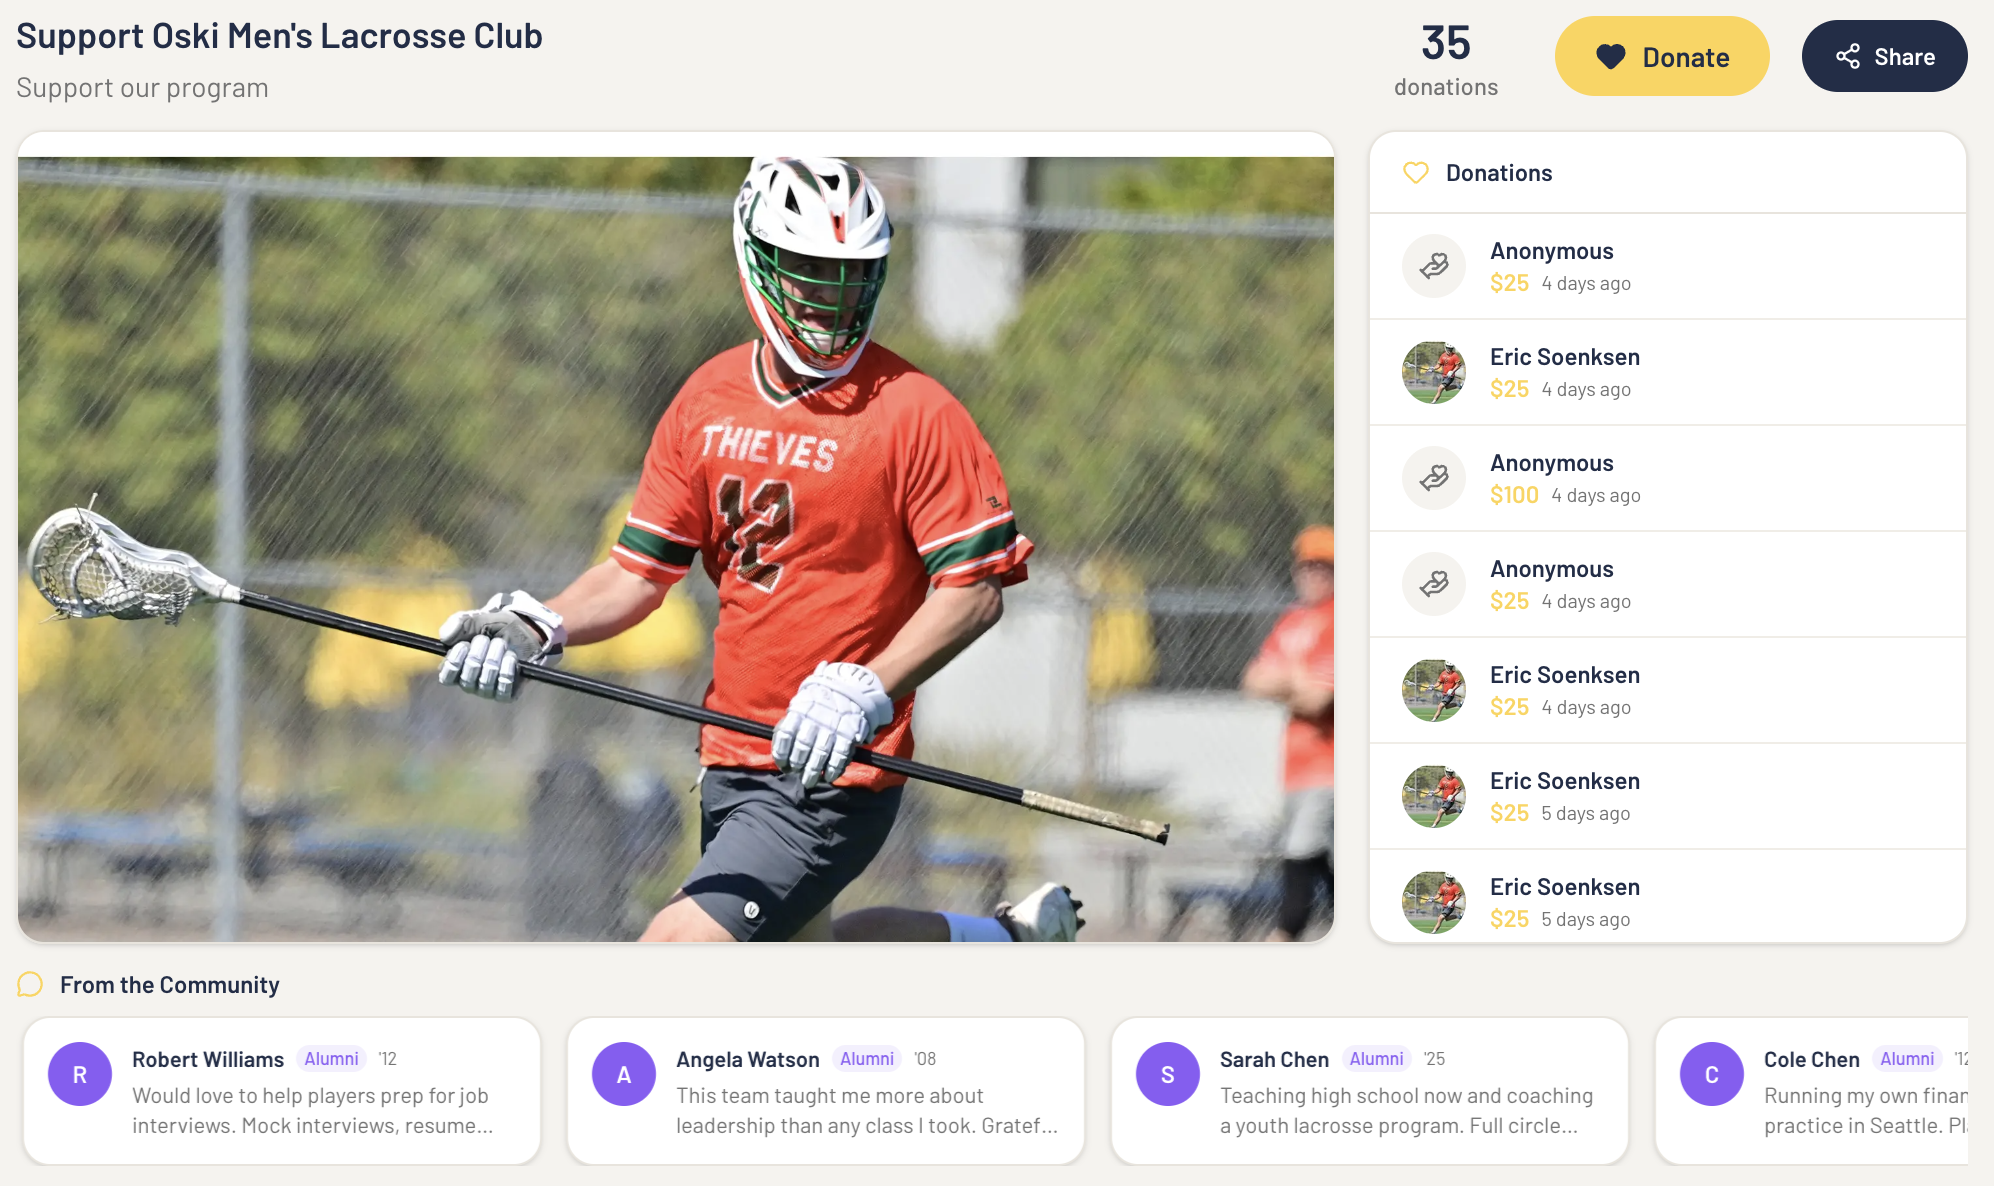The height and width of the screenshot is (1186, 1994).
Task: Click the heart icon on Donate button
Action: tap(1610, 57)
